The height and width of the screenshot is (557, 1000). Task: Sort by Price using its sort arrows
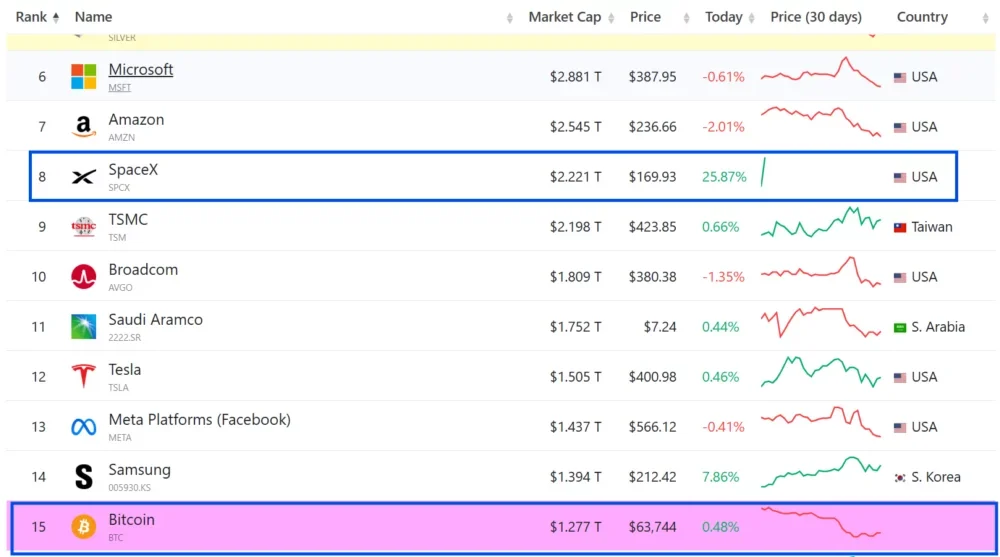686,18
